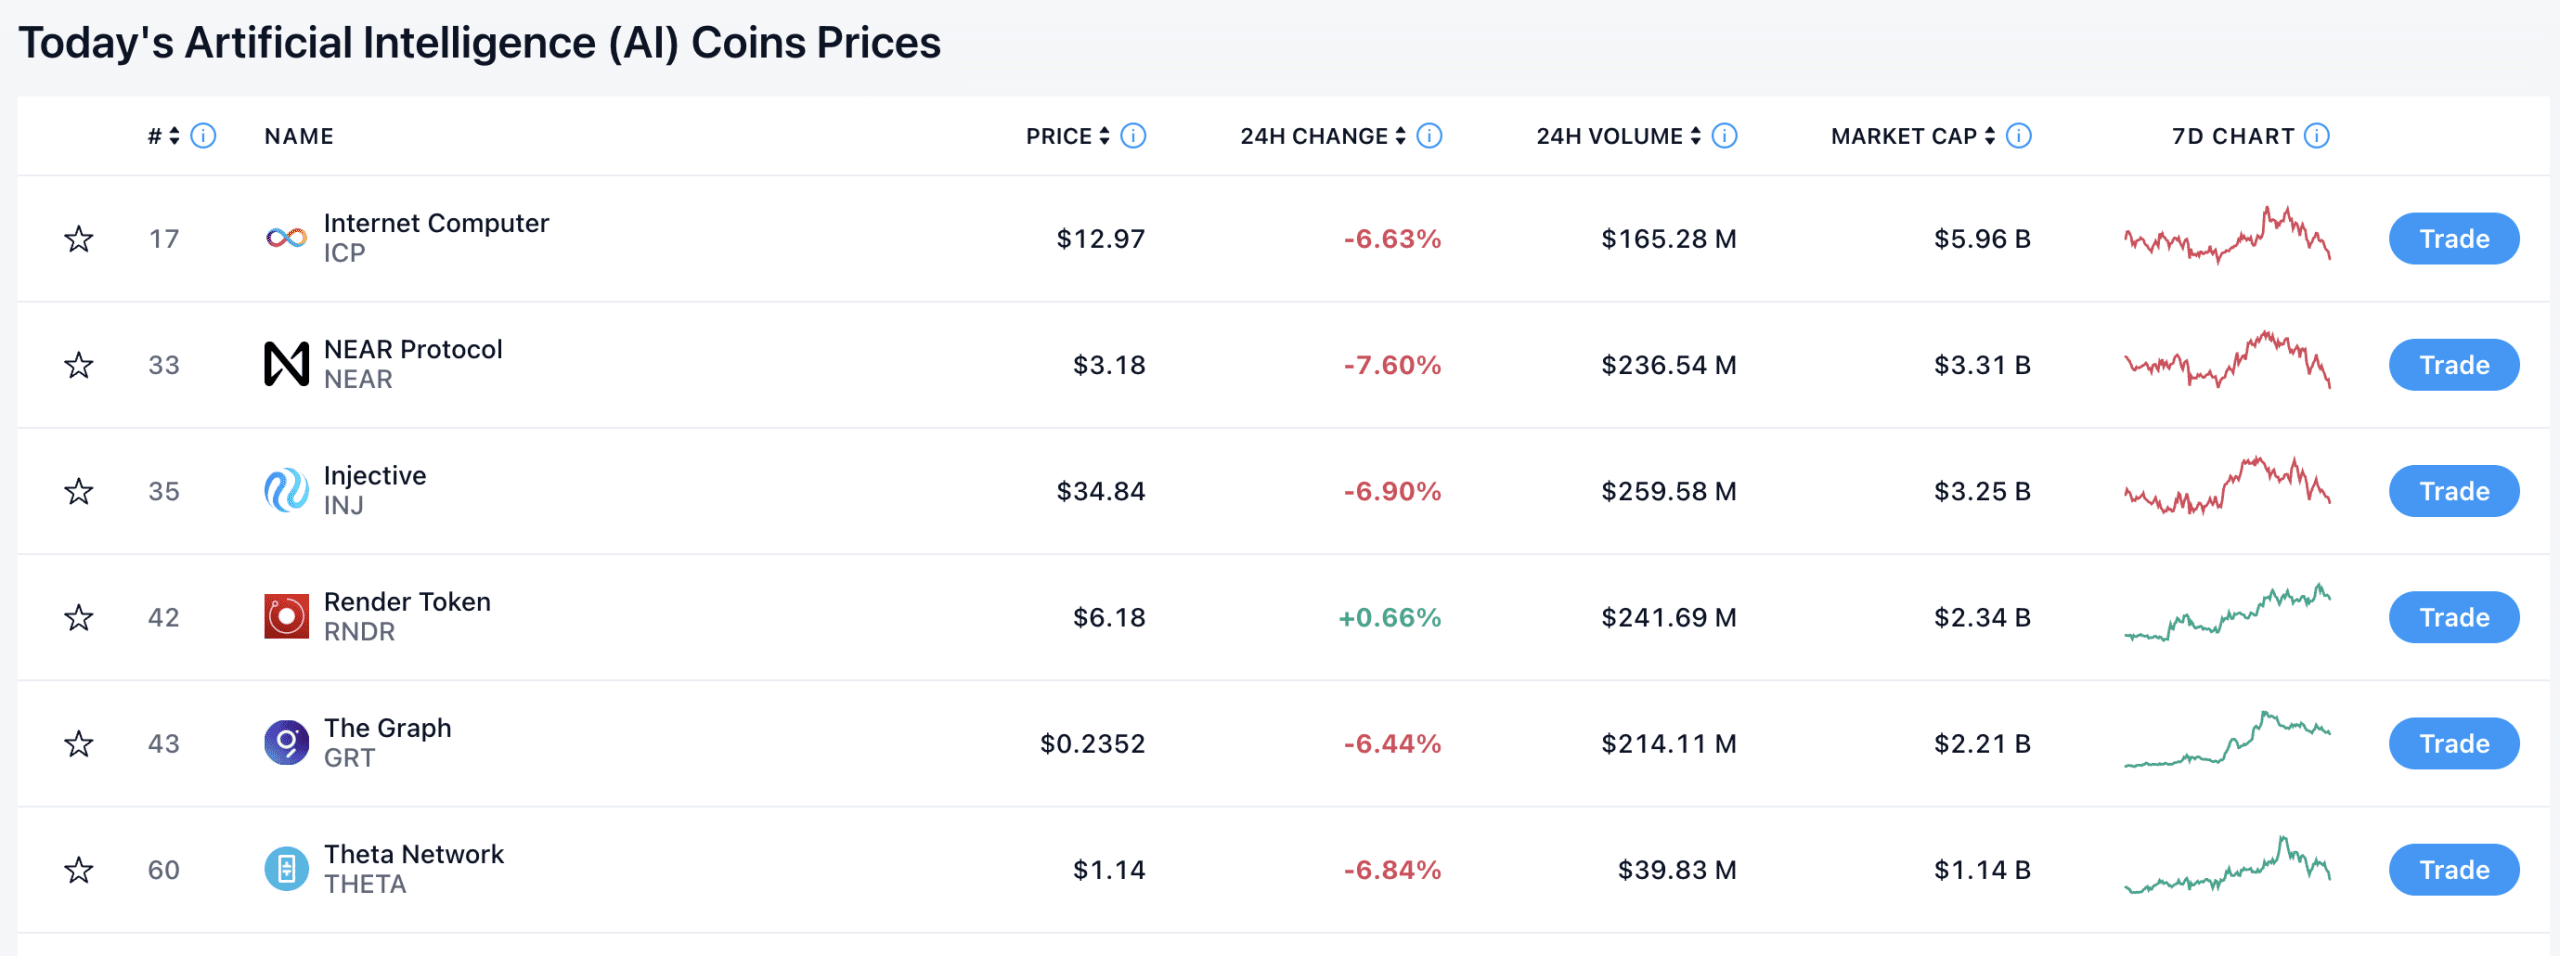The height and width of the screenshot is (956, 2560).
Task: Open the NEAR Protocol name link
Action: 413,349
